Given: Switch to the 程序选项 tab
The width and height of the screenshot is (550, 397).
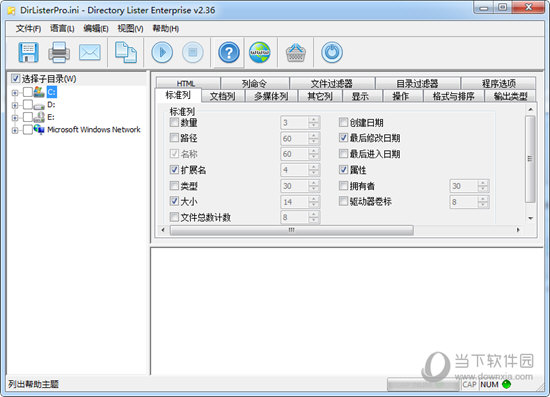Looking at the screenshot, I should [498, 83].
